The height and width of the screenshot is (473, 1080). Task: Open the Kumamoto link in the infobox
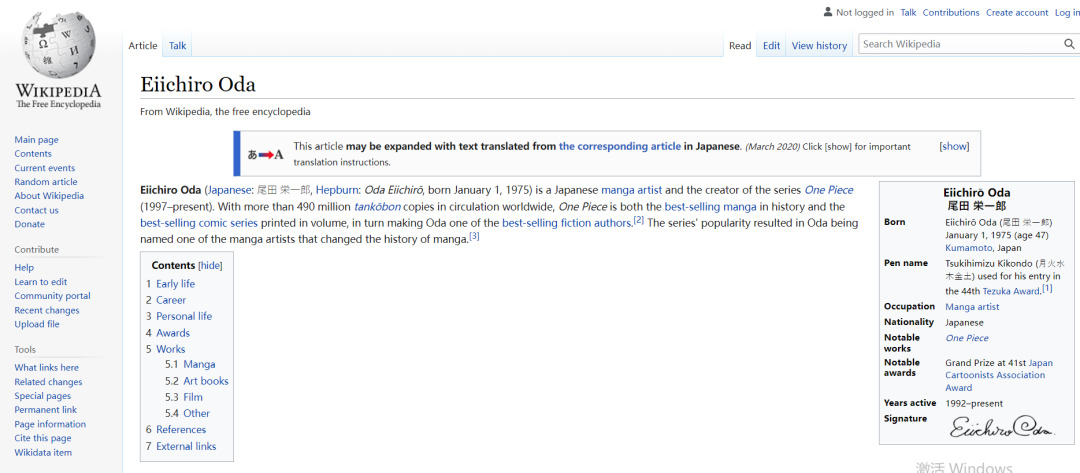pyautogui.click(x=968, y=248)
